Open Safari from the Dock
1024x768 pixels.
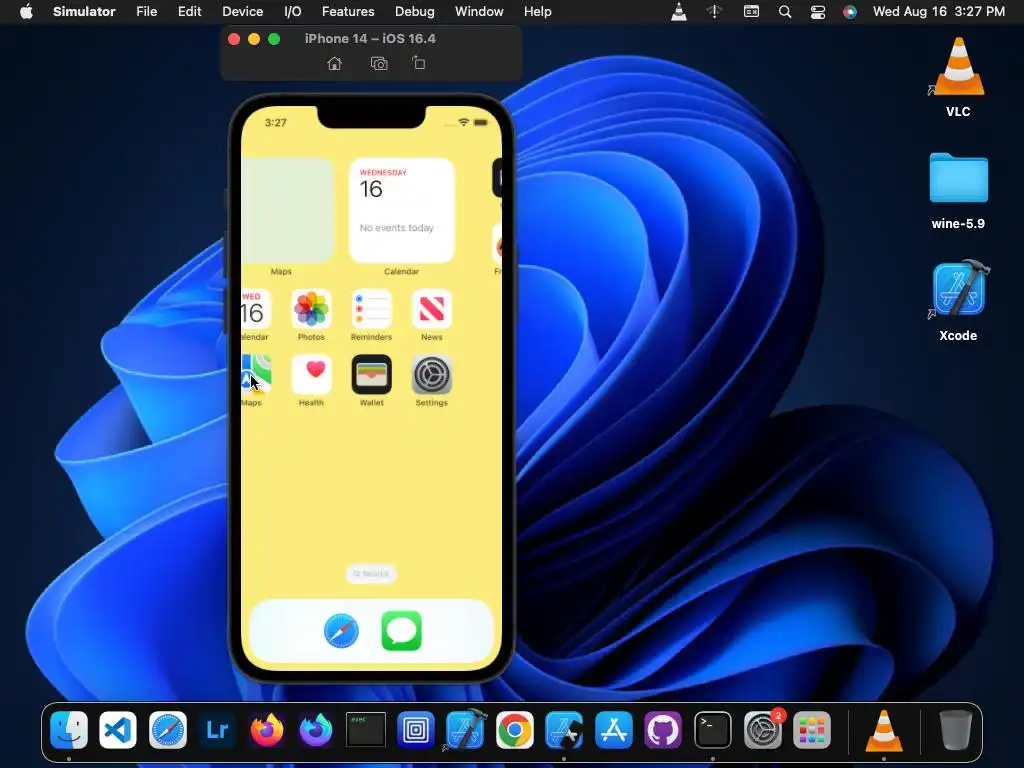(x=168, y=729)
